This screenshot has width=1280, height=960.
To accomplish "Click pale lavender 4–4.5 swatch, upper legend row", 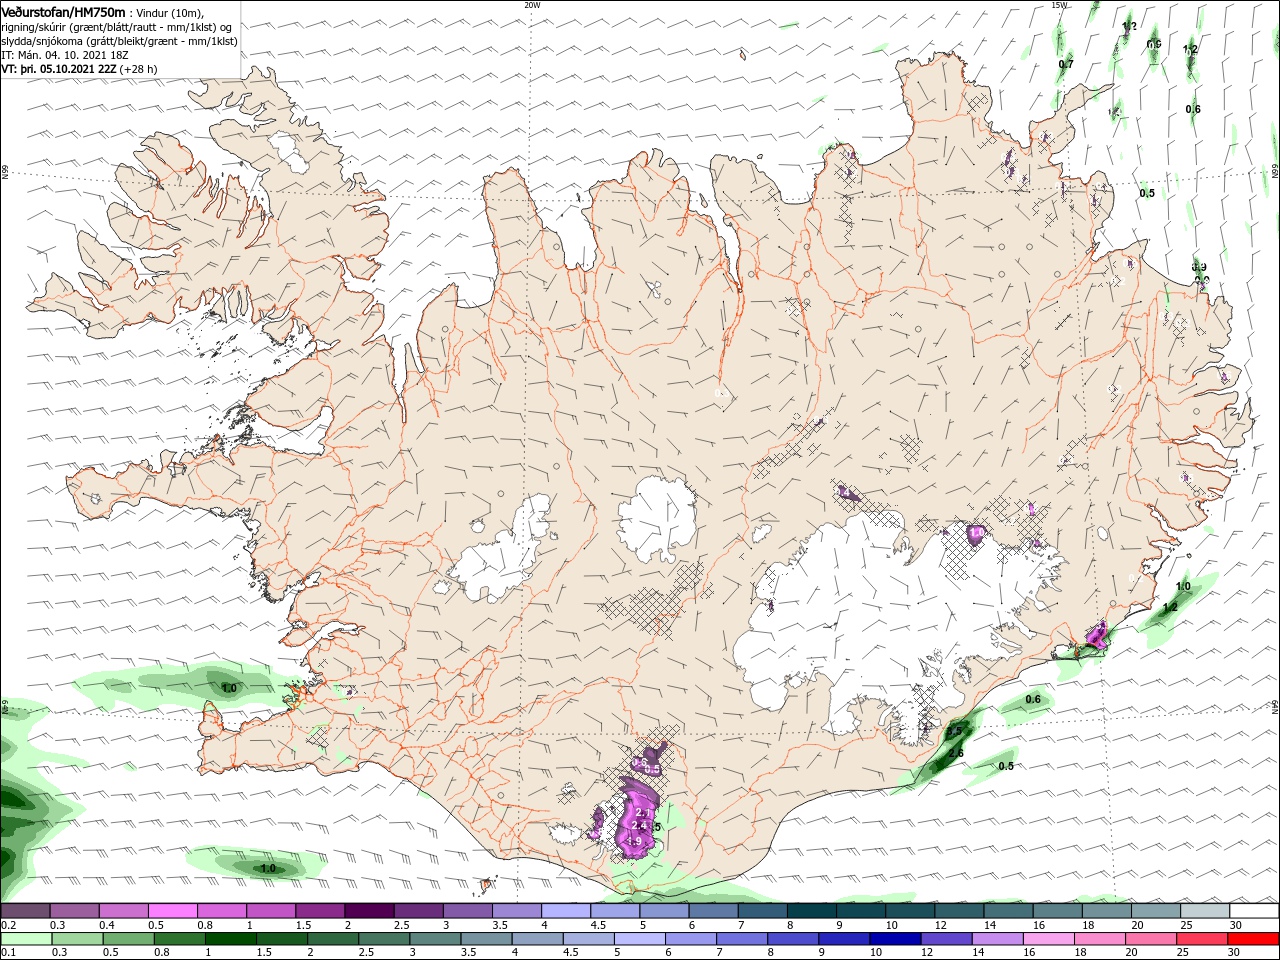I will pos(565,911).
